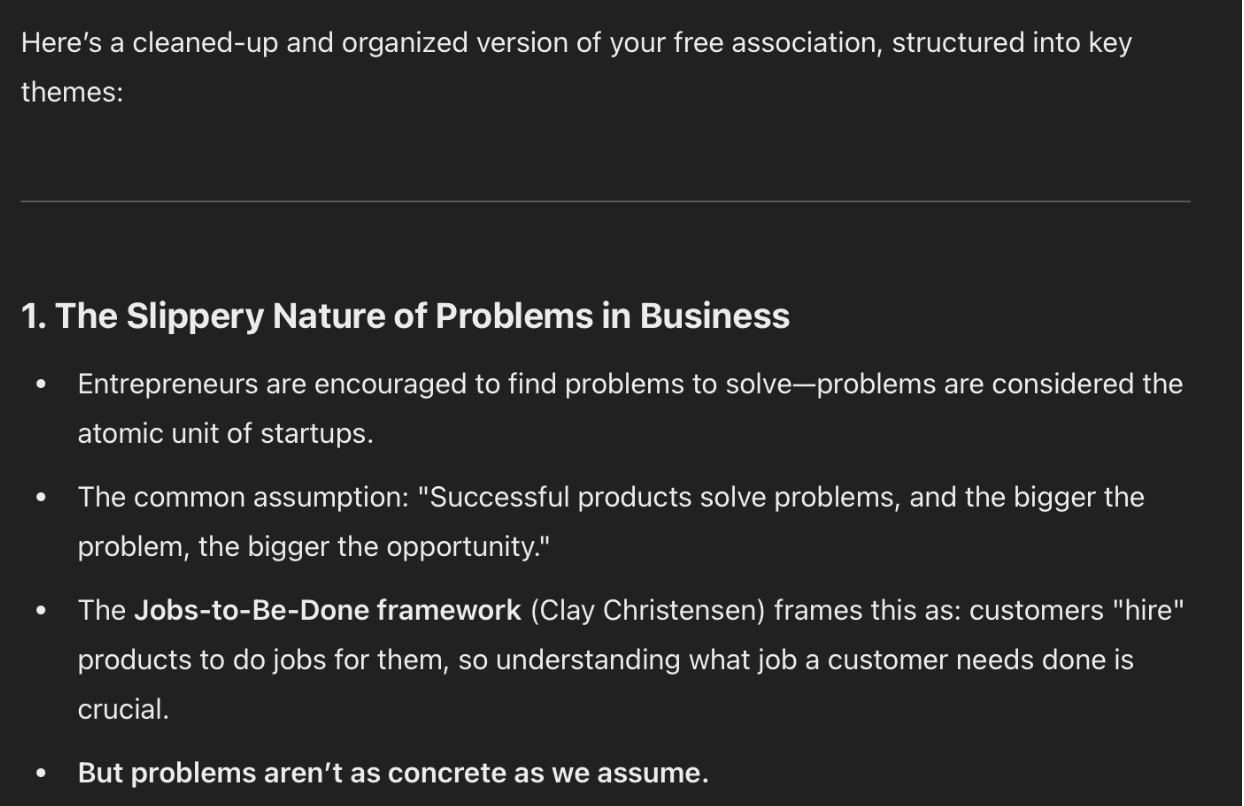This screenshot has height=806, width=1244.
Task: Click the bullet marker before "The Jobs-to-Be-Done framework"
Action: (x=41, y=611)
